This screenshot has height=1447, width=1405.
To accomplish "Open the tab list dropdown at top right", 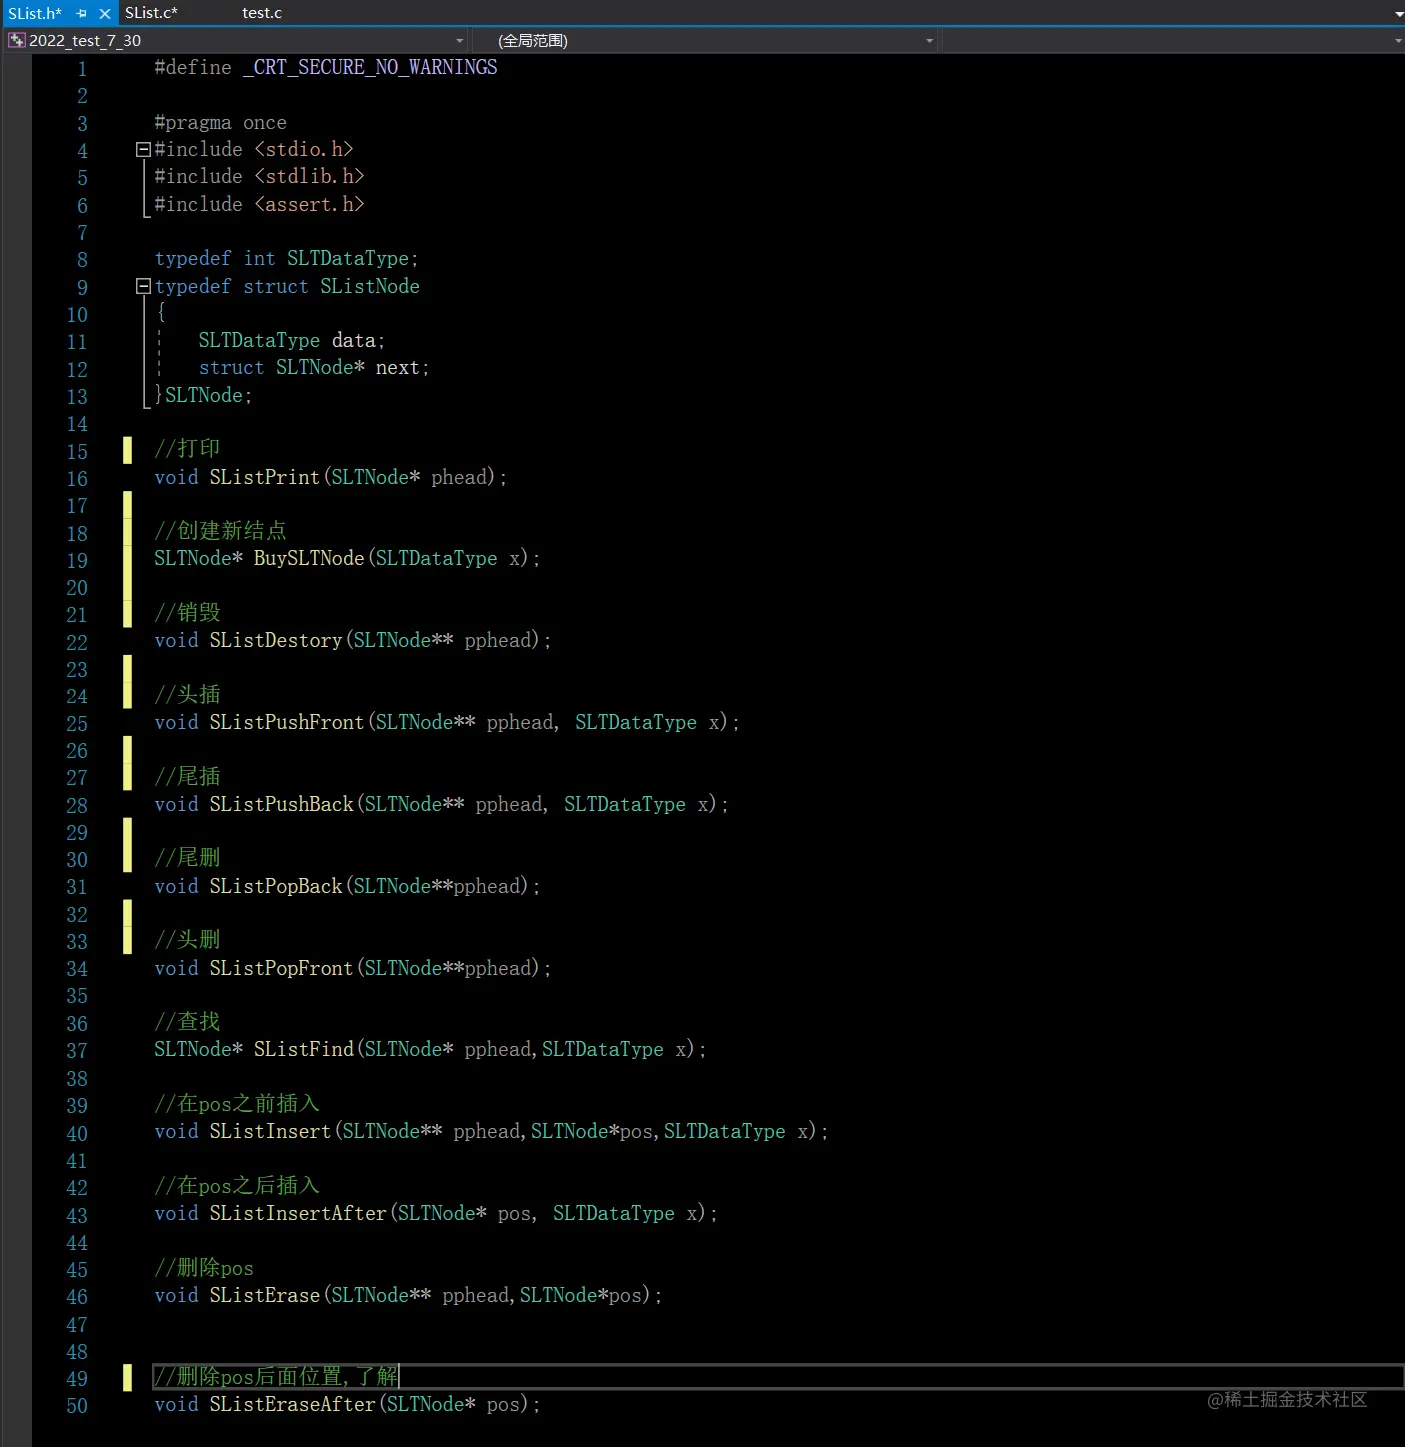I will click(1396, 13).
